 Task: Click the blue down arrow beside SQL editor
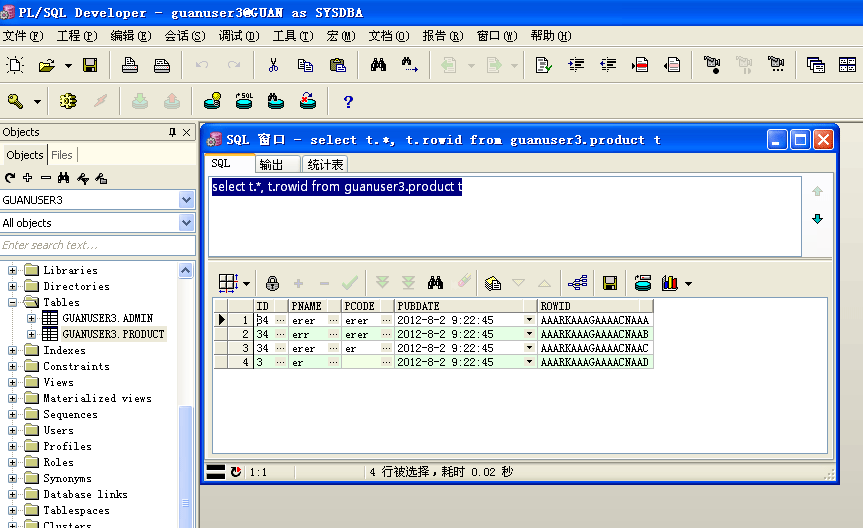coord(817,219)
